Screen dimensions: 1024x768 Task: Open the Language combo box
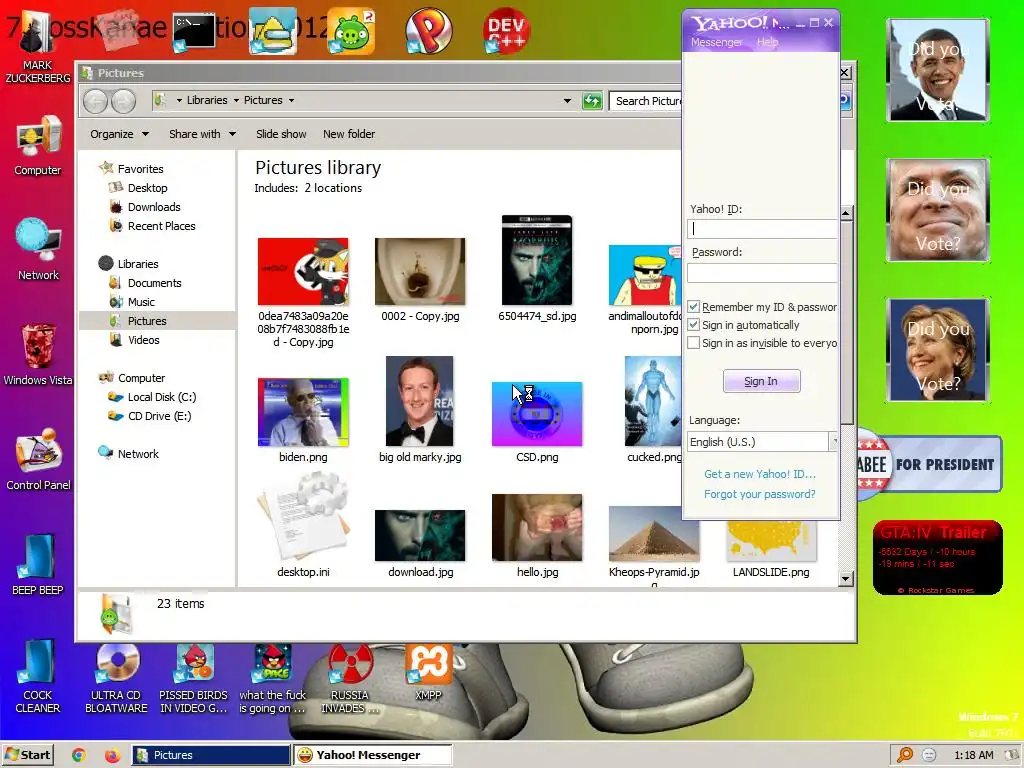[x=763, y=442]
